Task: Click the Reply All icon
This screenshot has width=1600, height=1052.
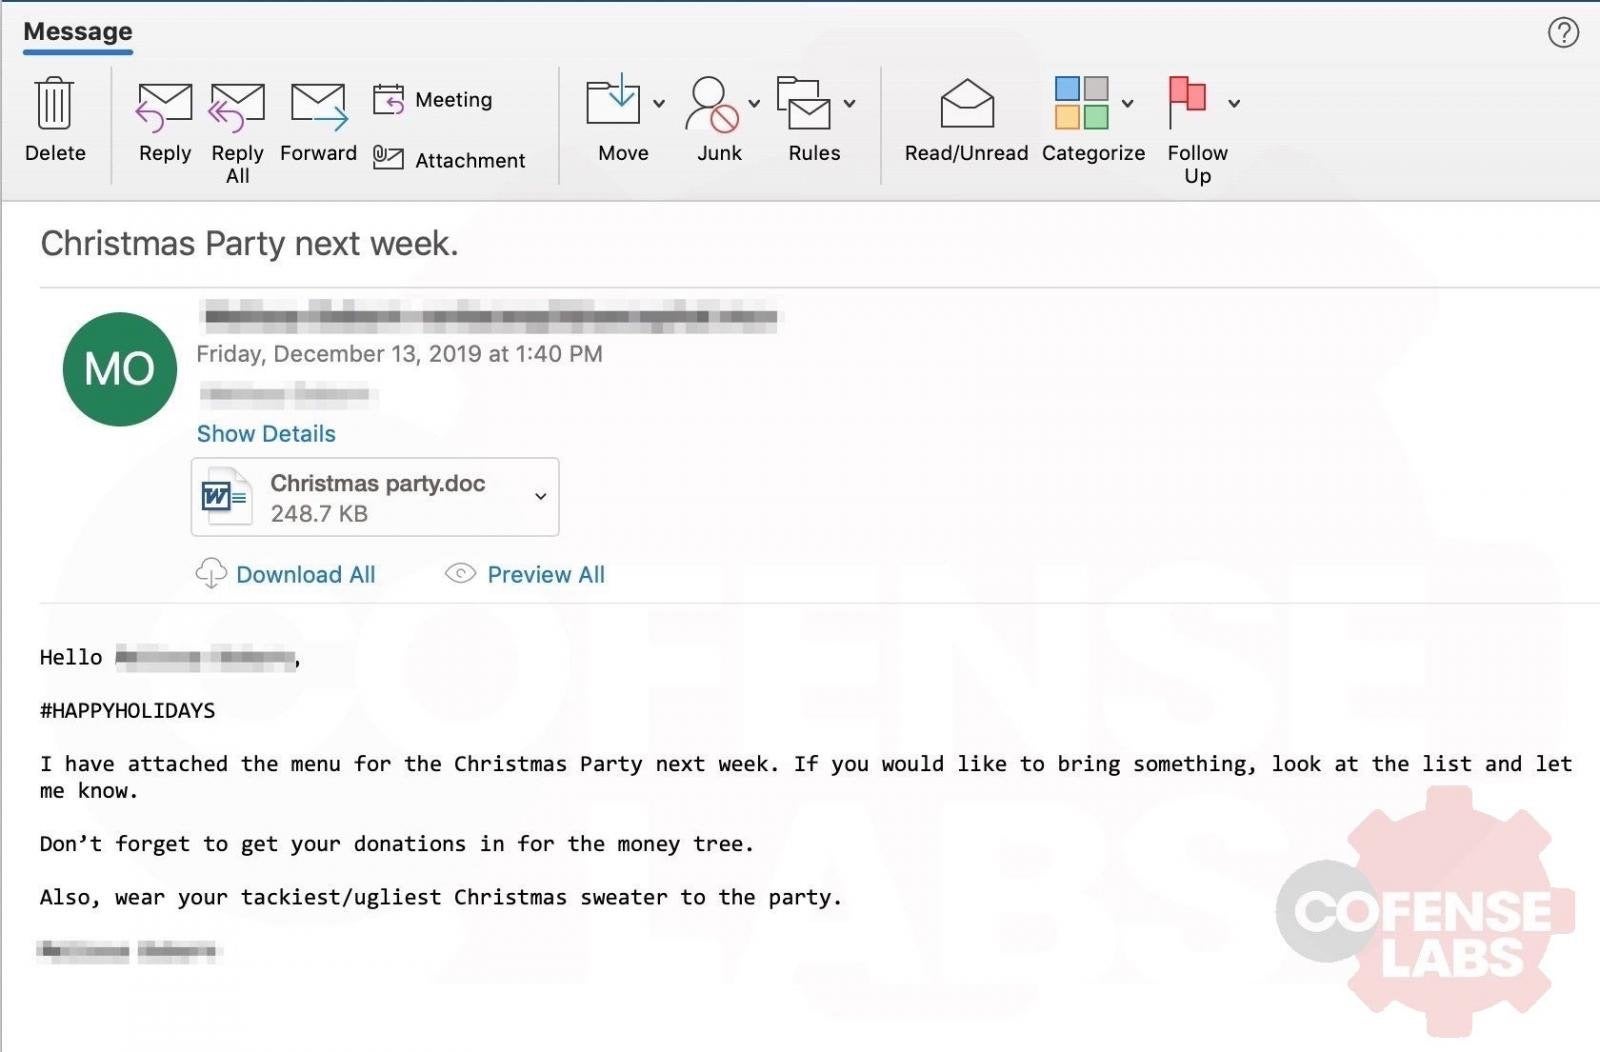Action: [x=237, y=108]
